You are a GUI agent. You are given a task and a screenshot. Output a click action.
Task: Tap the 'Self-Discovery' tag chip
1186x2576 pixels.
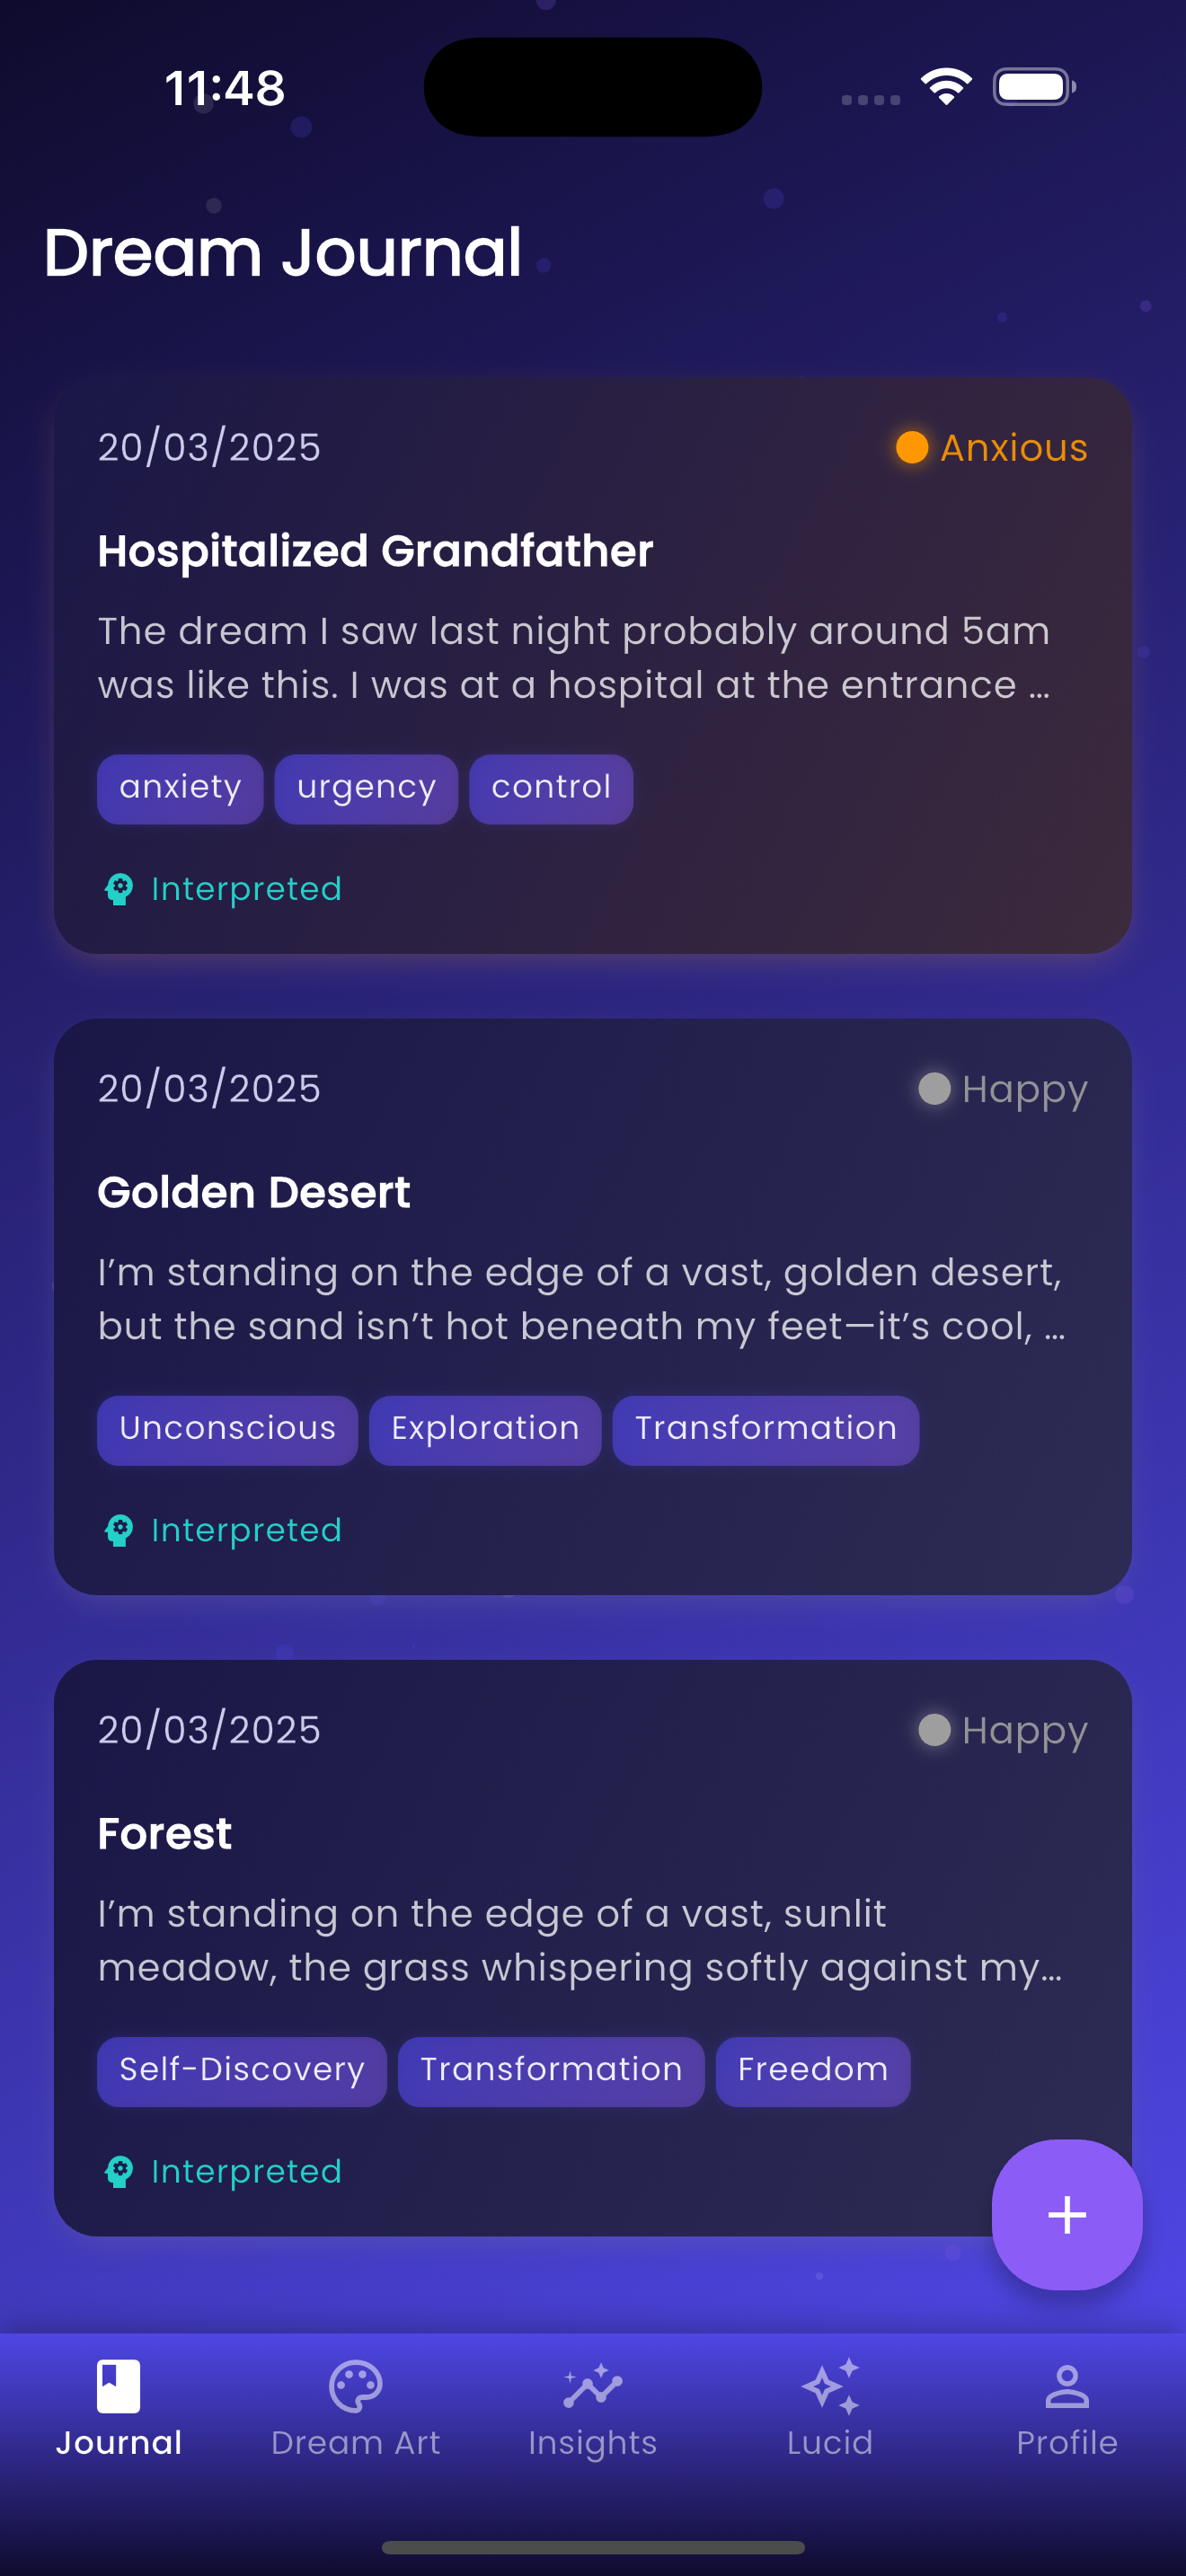[241, 2070]
